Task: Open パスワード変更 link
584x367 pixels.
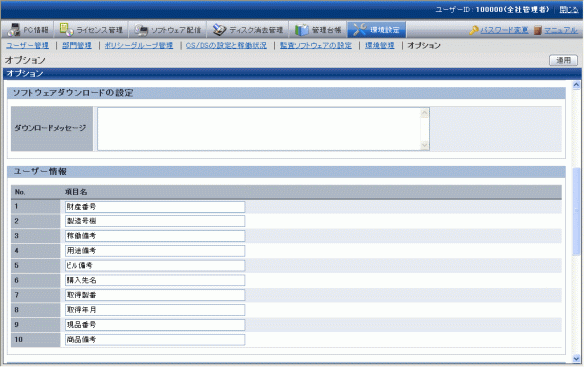Action: click(x=504, y=30)
